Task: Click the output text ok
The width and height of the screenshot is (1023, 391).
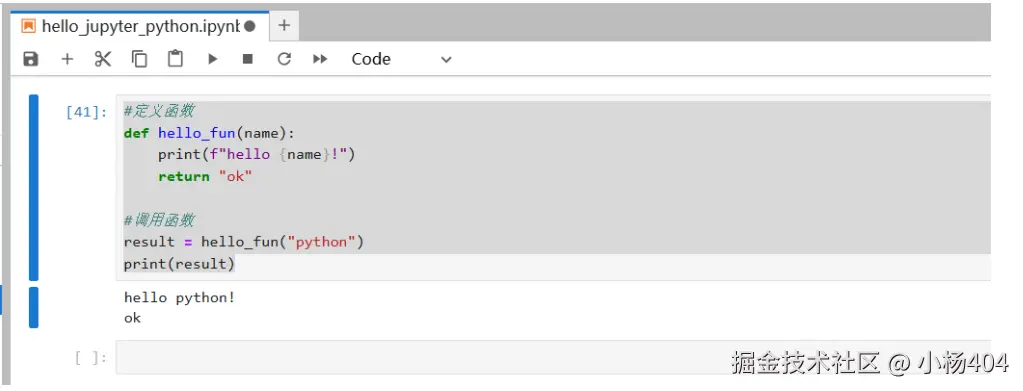Action: point(132,318)
